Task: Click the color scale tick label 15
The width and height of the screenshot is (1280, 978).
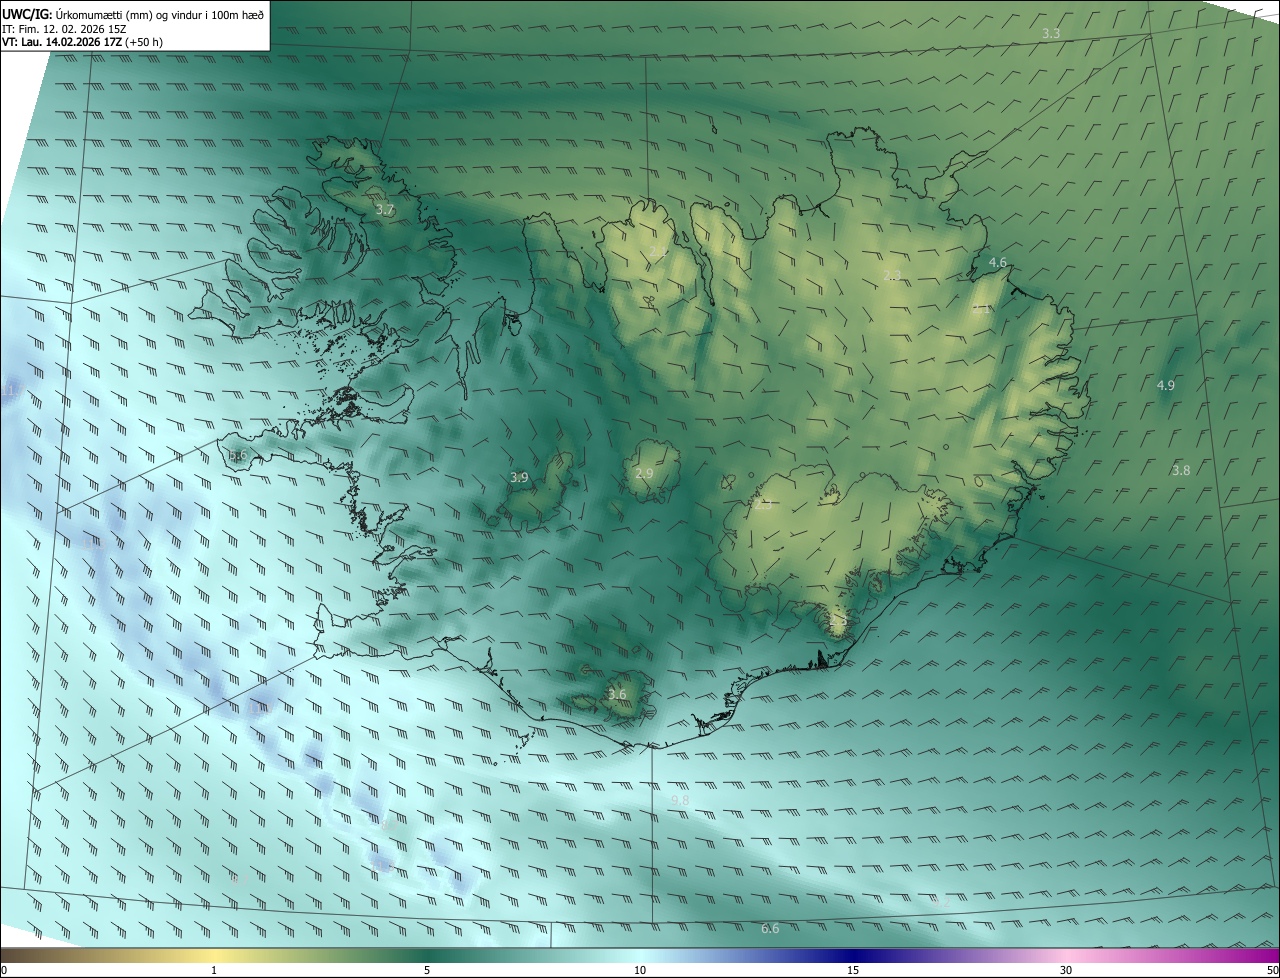Action: coord(853,970)
